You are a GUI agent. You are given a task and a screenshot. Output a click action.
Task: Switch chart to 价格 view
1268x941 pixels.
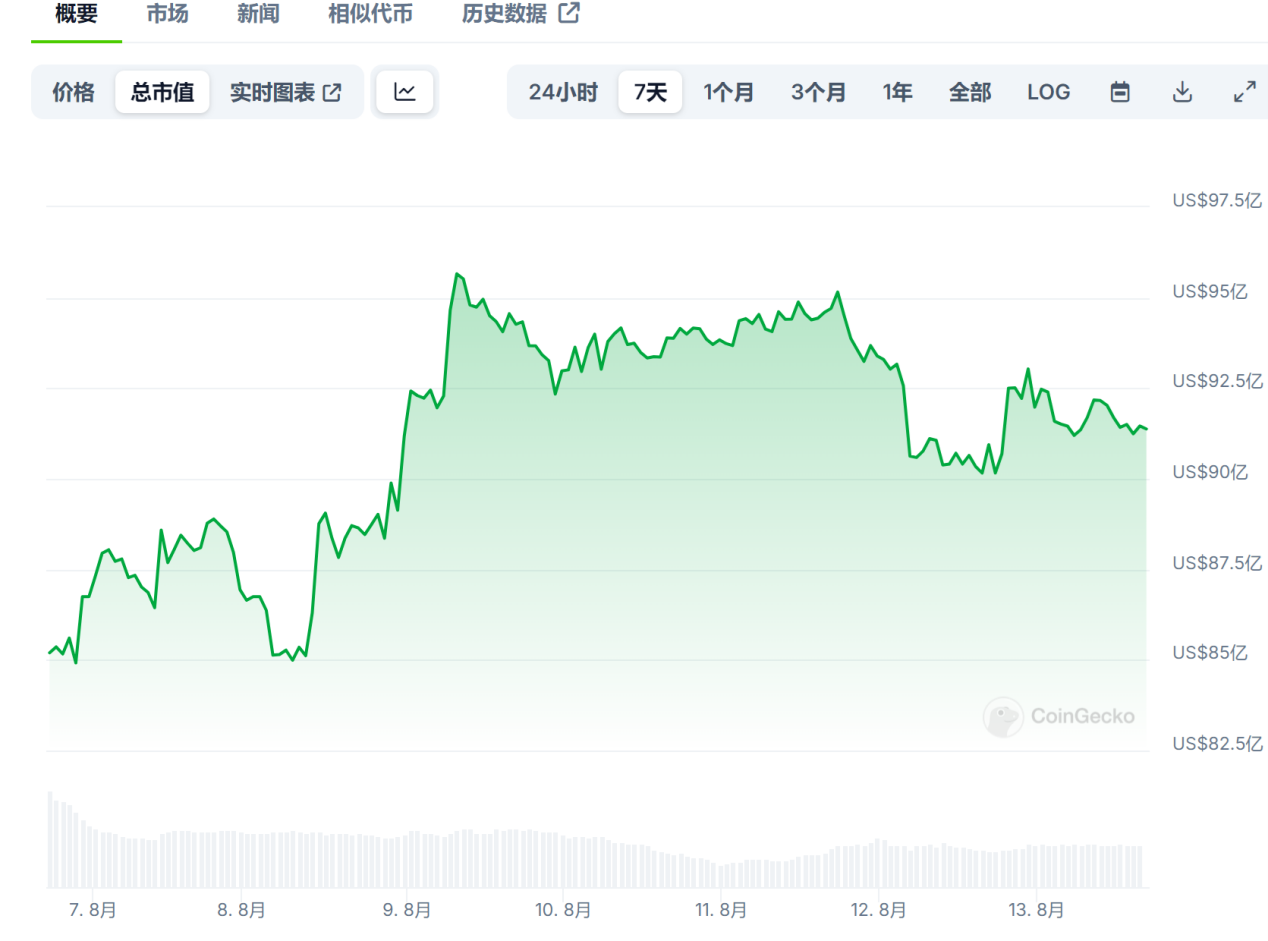pos(73,92)
